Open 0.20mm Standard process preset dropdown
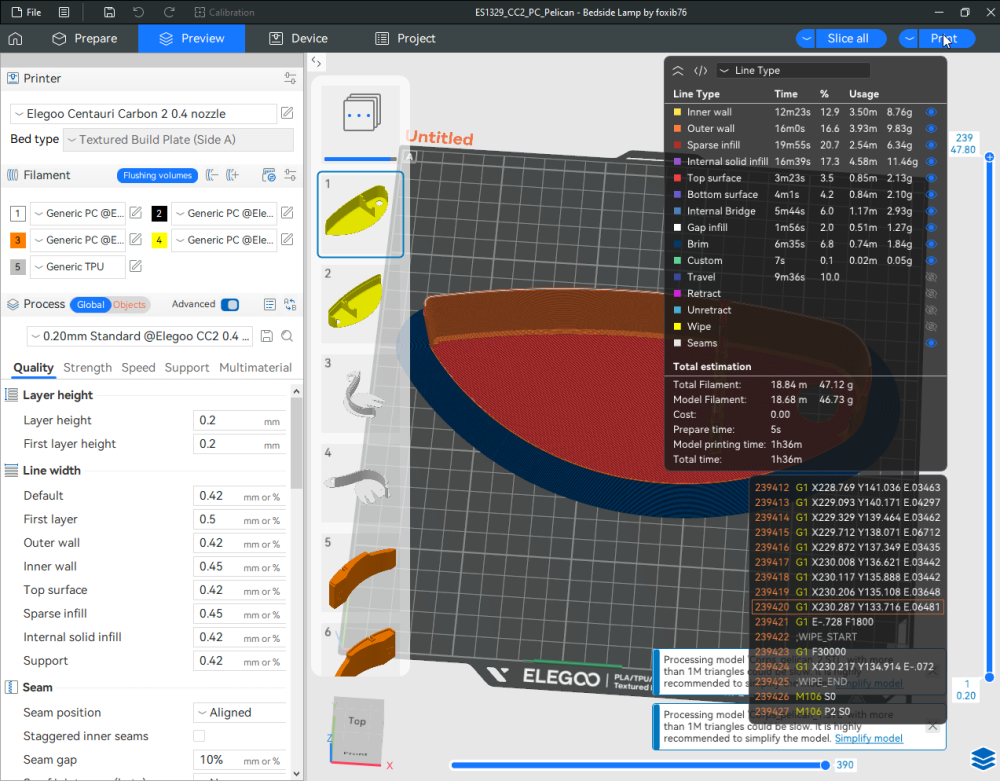This screenshot has height=781, width=1000. 140,336
